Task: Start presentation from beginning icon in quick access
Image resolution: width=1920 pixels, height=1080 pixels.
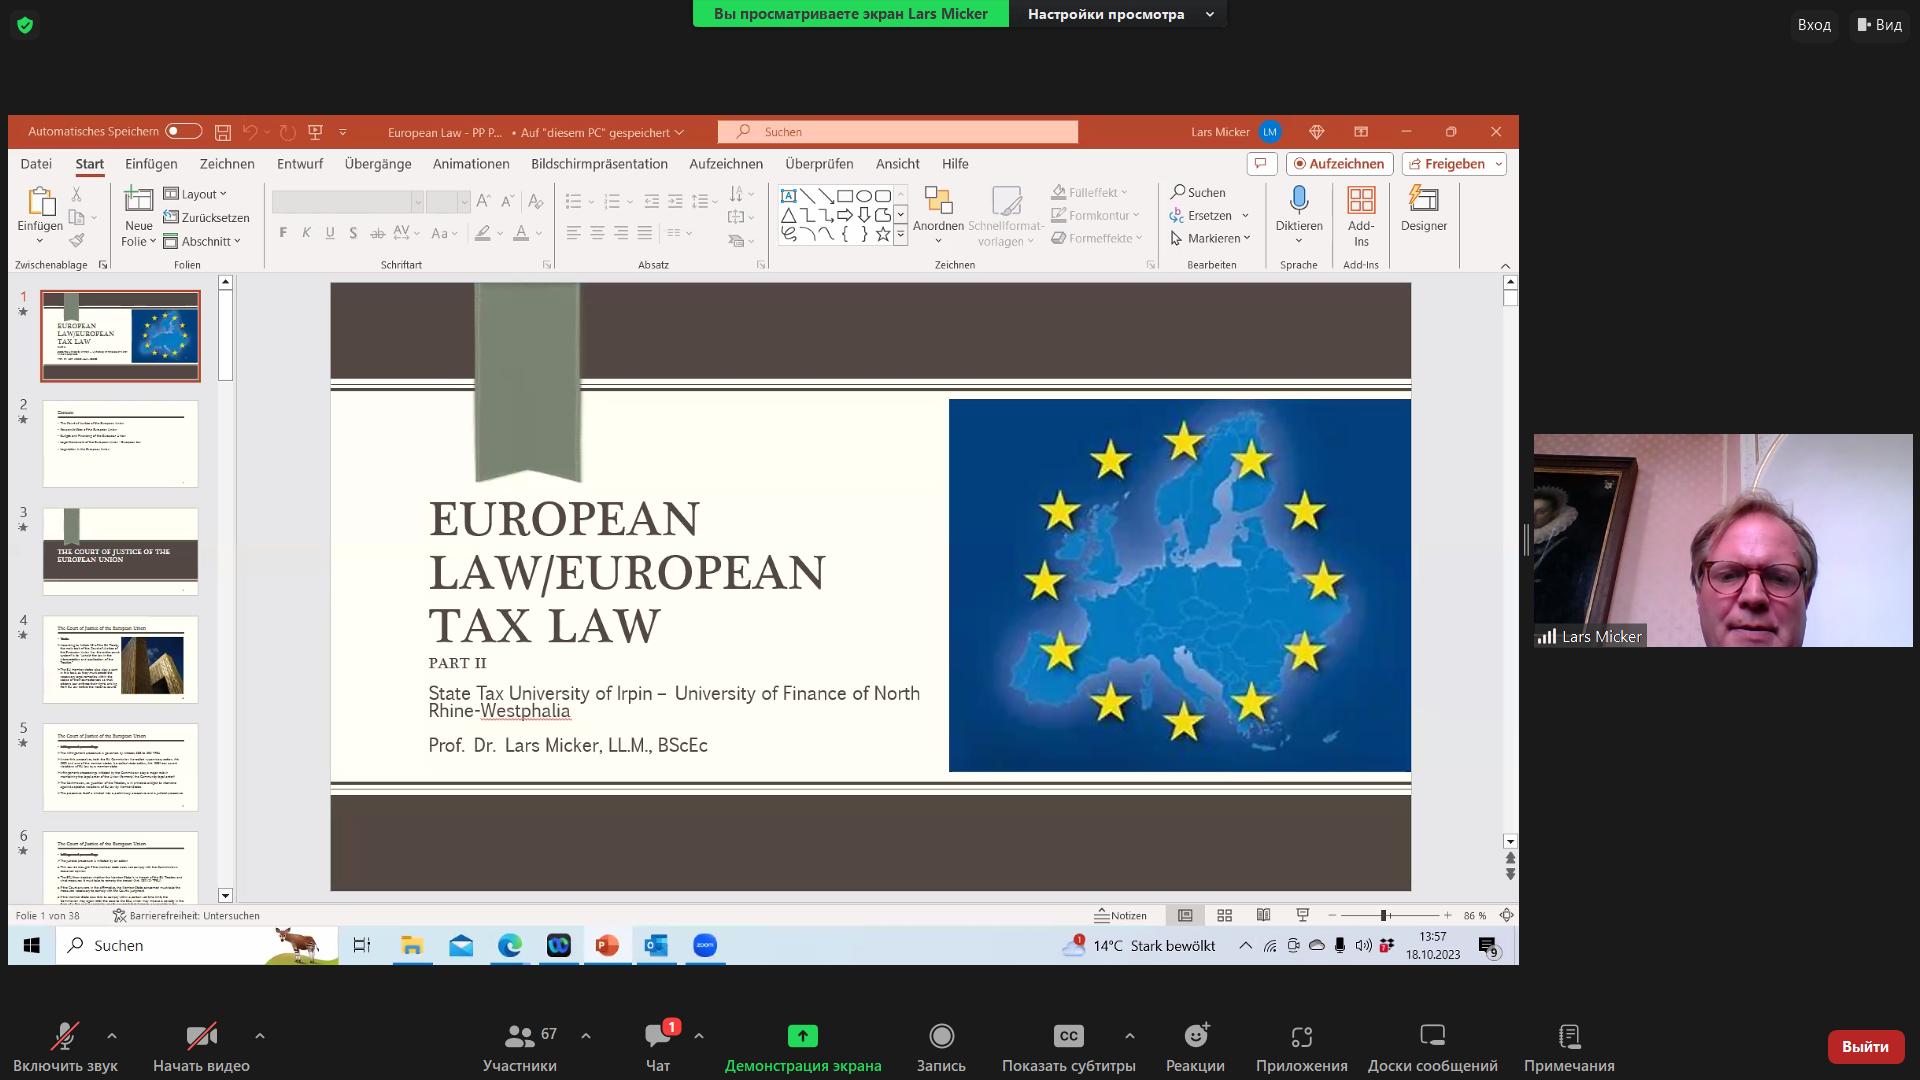Action: tap(315, 132)
